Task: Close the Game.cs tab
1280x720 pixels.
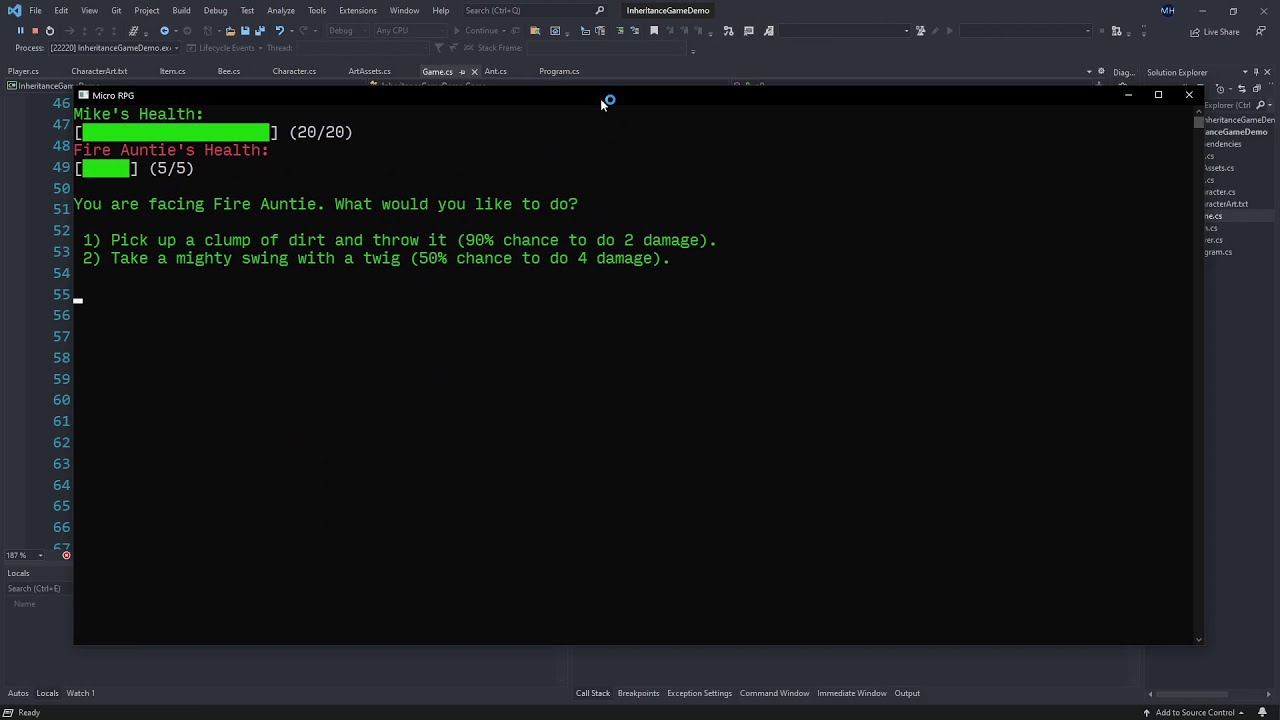Action: [x=474, y=72]
